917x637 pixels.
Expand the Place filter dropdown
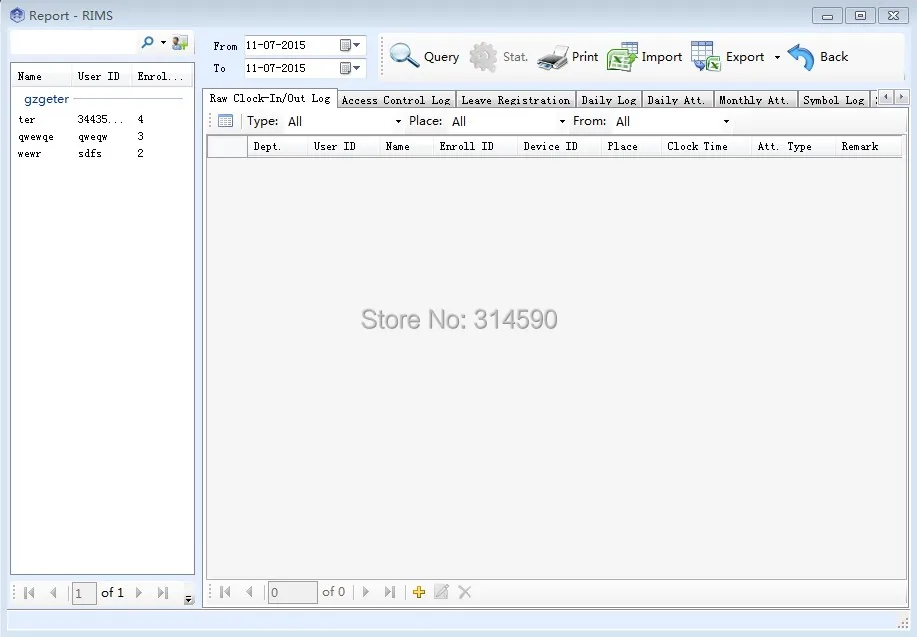pos(562,122)
